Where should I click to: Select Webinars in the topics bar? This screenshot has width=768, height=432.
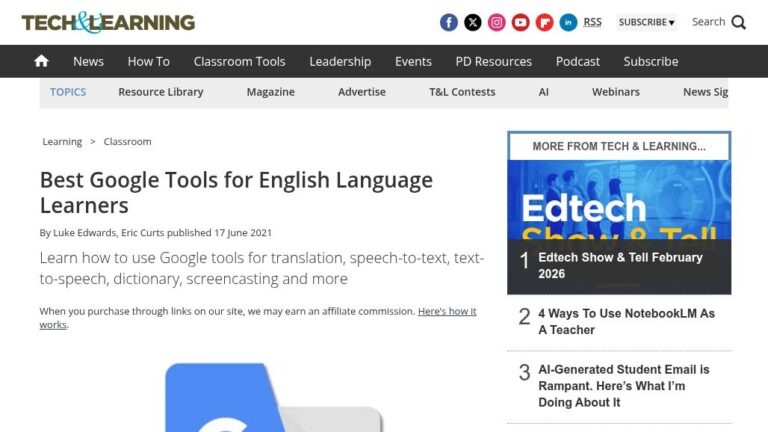tap(616, 92)
